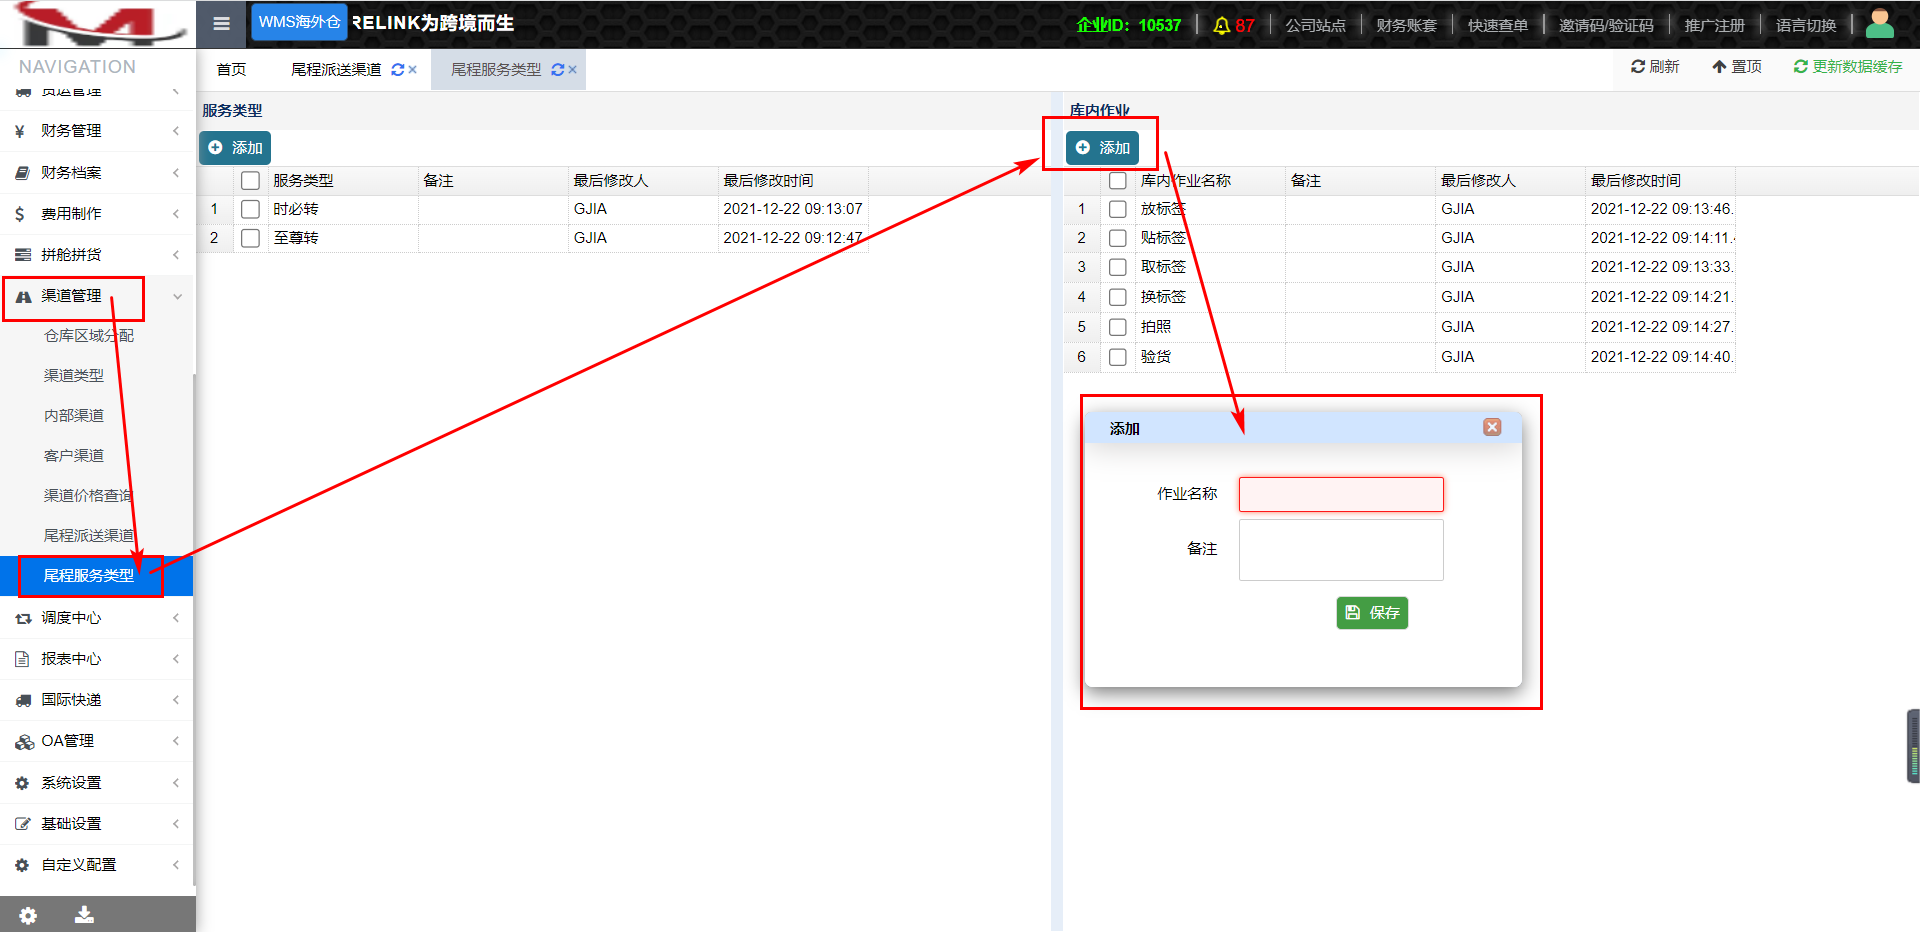Check the 至尊转 row checkbox
The height and width of the screenshot is (932, 1920).
(251, 238)
